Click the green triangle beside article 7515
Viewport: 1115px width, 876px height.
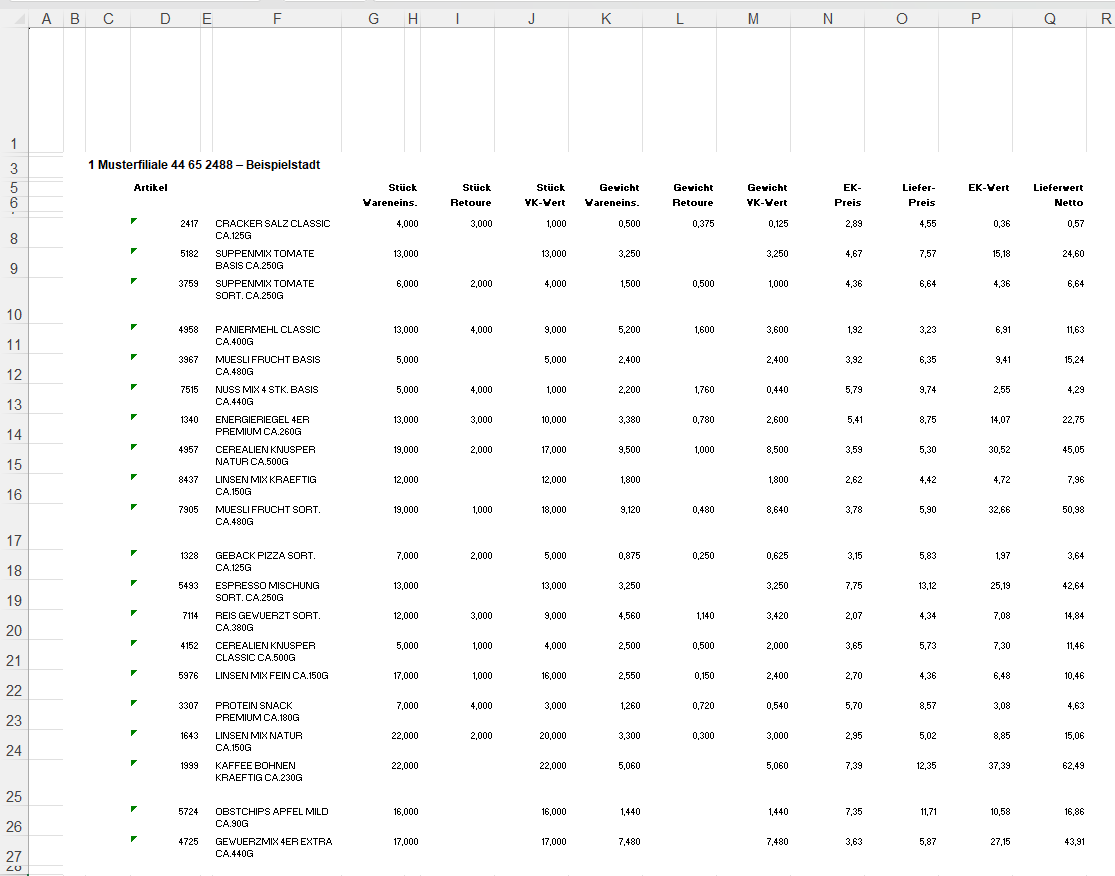pos(134,387)
